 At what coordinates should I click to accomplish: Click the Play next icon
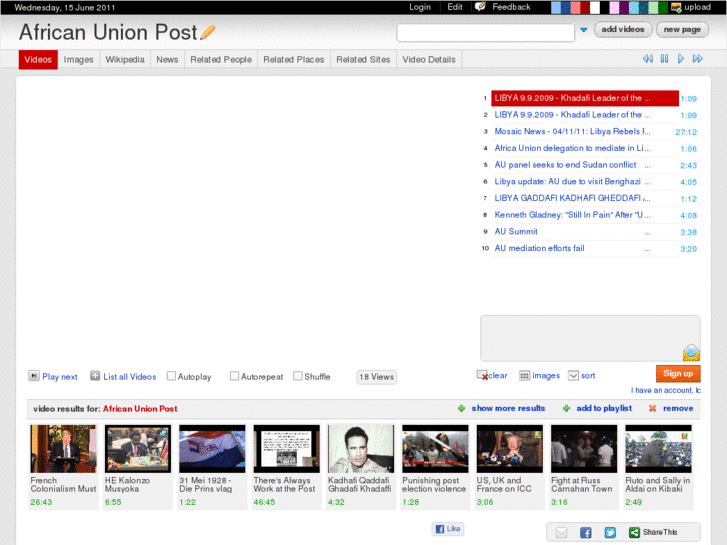34,376
